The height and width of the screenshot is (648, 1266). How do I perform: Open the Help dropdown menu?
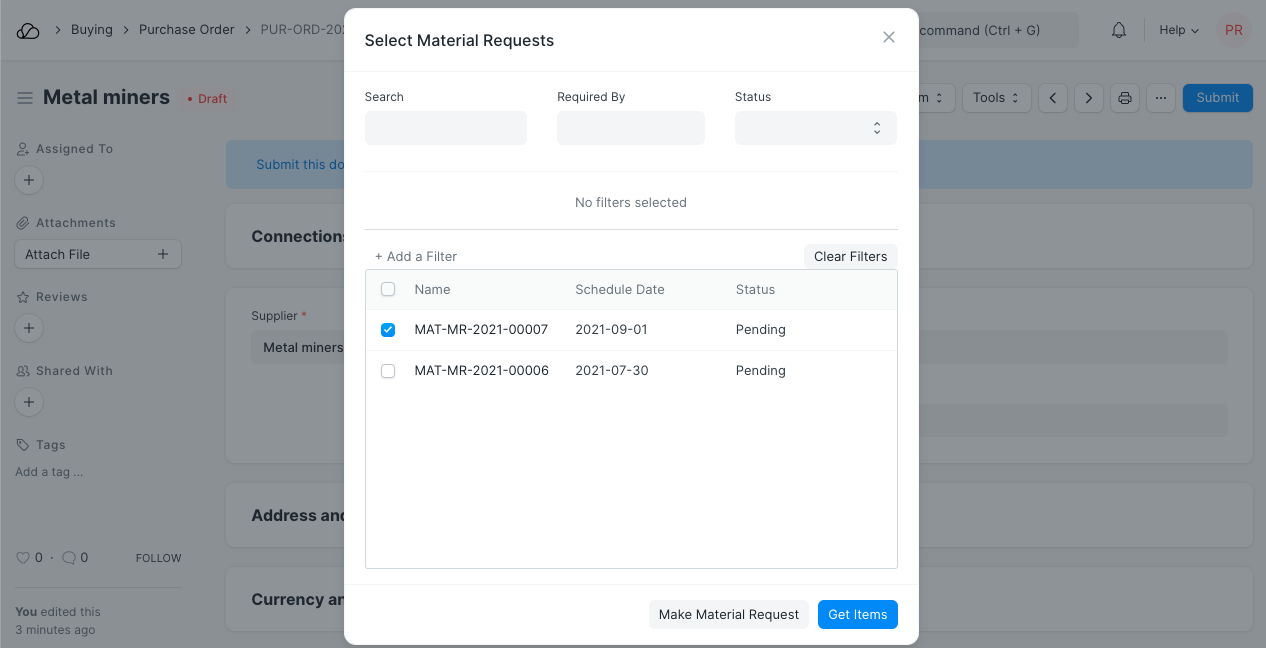tap(1178, 30)
